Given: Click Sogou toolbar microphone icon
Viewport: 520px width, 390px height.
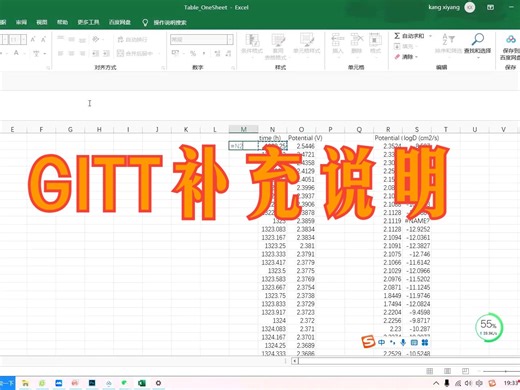Looking at the screenshot, I should pos(403,342).
